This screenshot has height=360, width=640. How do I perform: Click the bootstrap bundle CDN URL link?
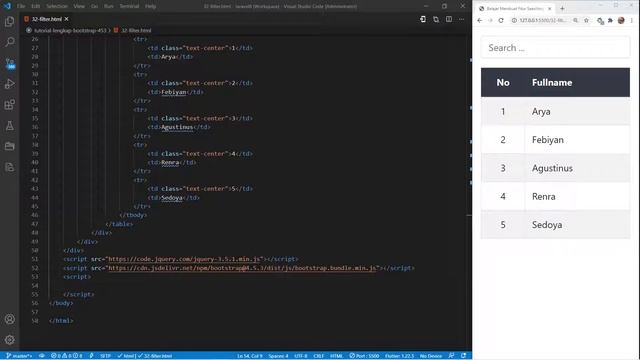[242, 268]
